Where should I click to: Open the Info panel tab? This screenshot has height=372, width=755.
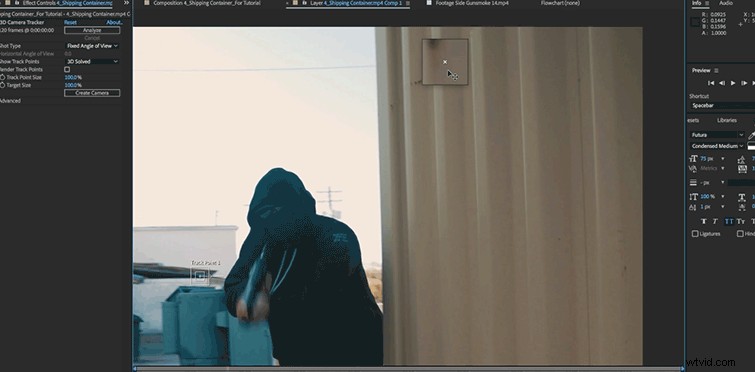point(697,3)
